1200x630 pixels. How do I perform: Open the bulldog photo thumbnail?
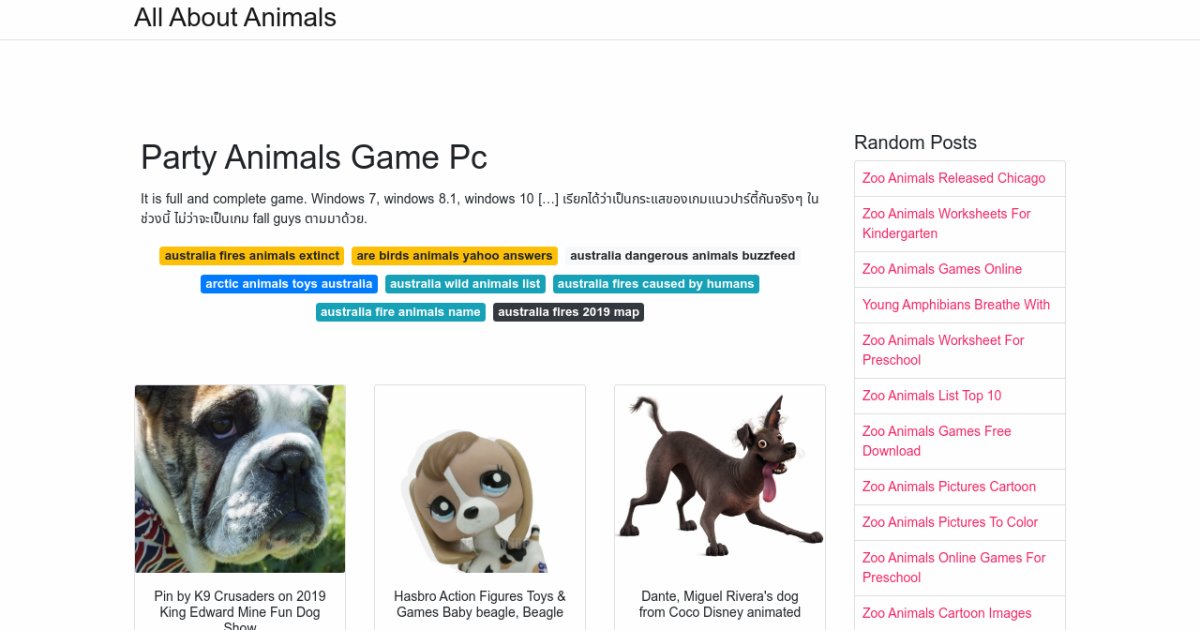point(240,479)
